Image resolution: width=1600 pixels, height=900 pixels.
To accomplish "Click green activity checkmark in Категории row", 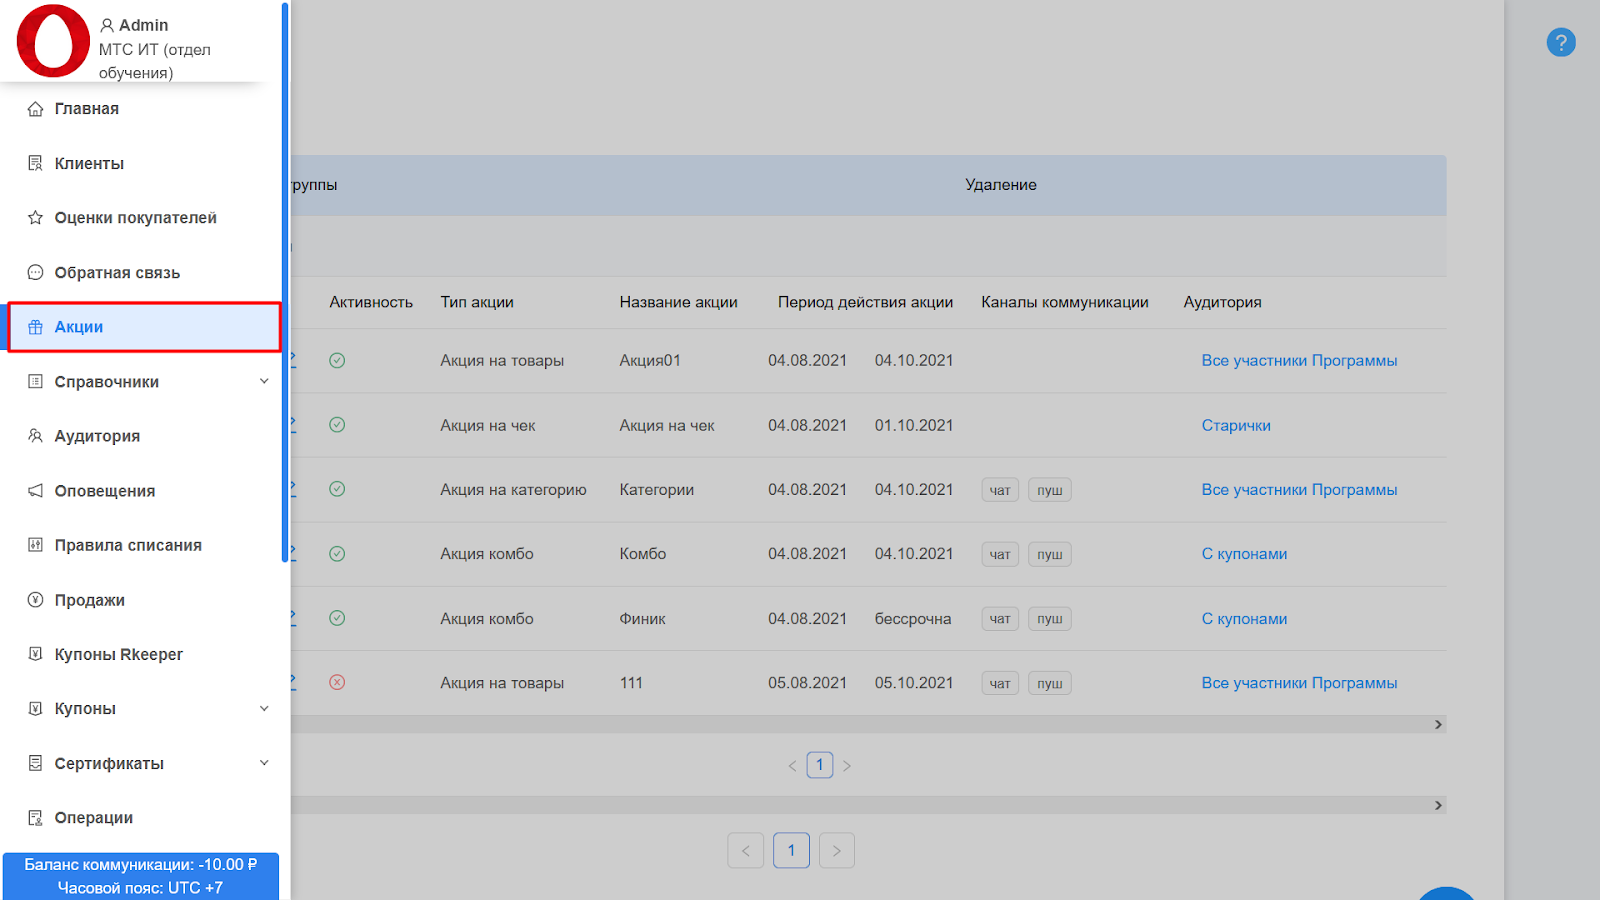I will [337, 489].
